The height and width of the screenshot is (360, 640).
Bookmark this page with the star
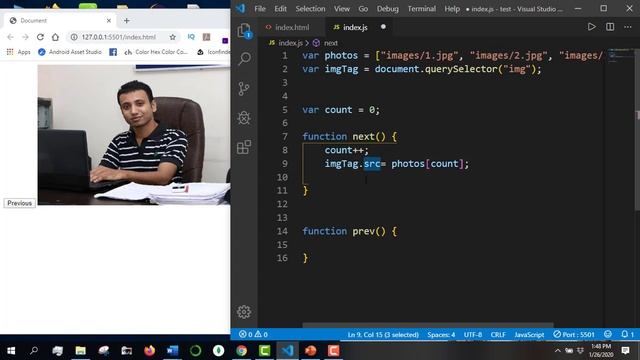pyautogui.click(x=173, y=37)
